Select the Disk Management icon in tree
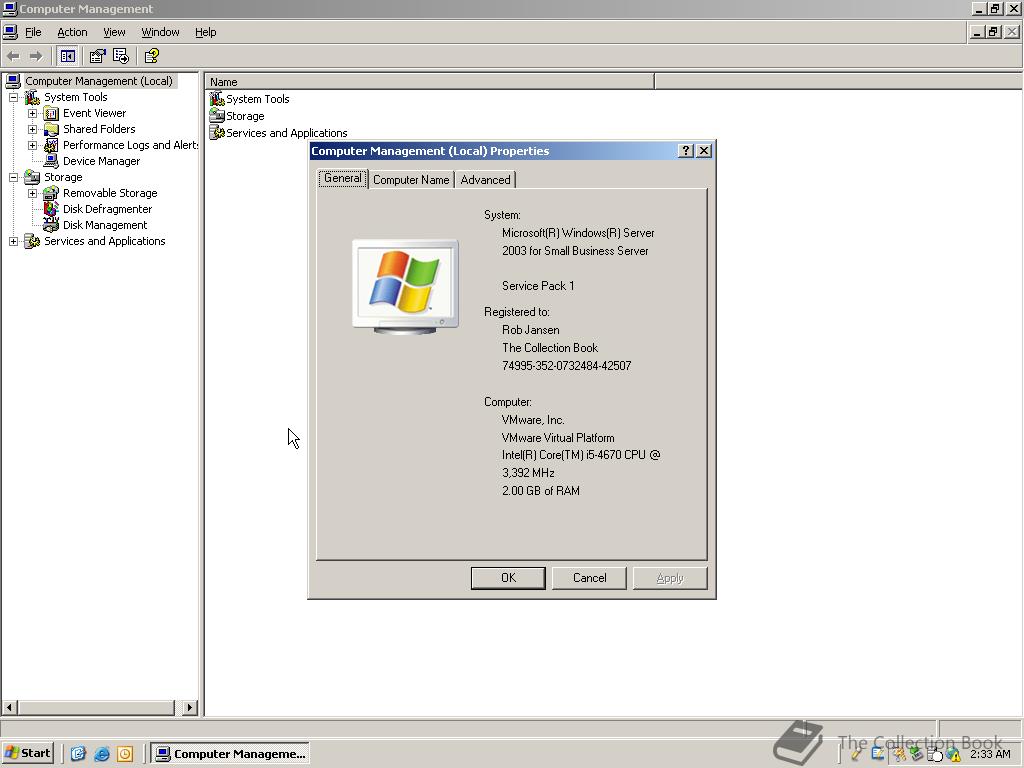This screenshot has height=768, width=1024. 51,225
